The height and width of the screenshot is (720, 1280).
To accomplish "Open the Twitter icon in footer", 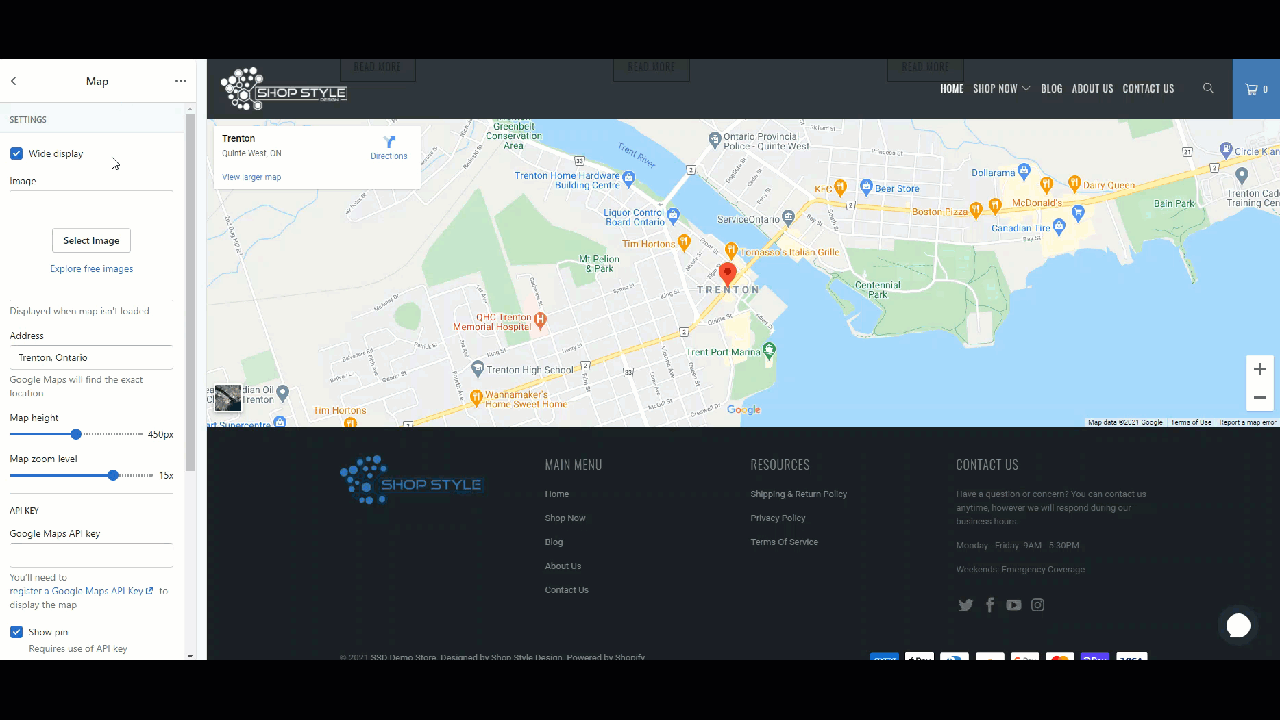I will [966, 605].
